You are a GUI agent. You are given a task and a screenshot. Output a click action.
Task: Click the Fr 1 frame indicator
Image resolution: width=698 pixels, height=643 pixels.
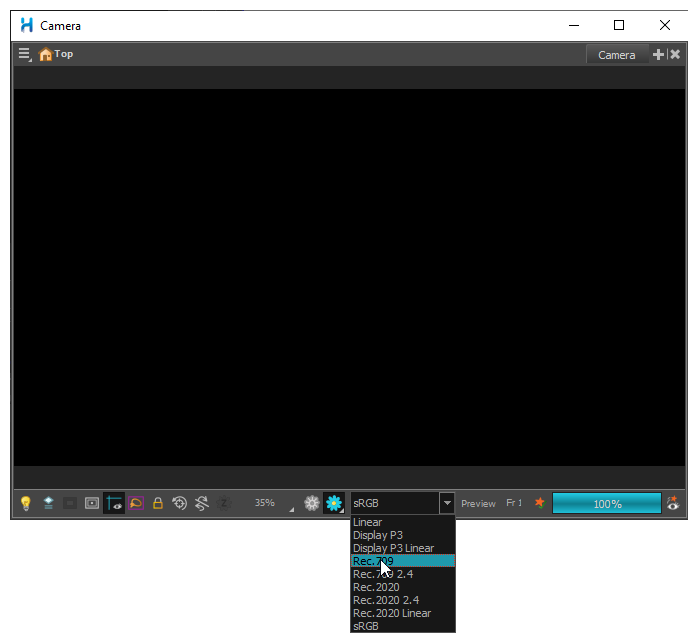pyautogui.click(x=514, y=504)
